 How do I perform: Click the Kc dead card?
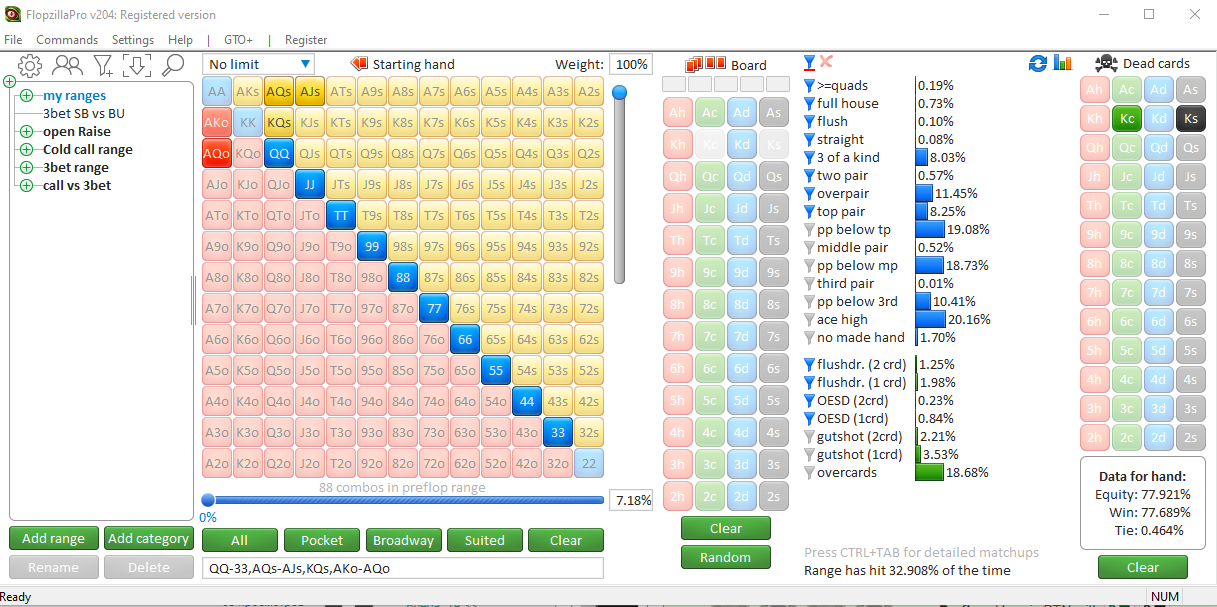[1127, 119]
